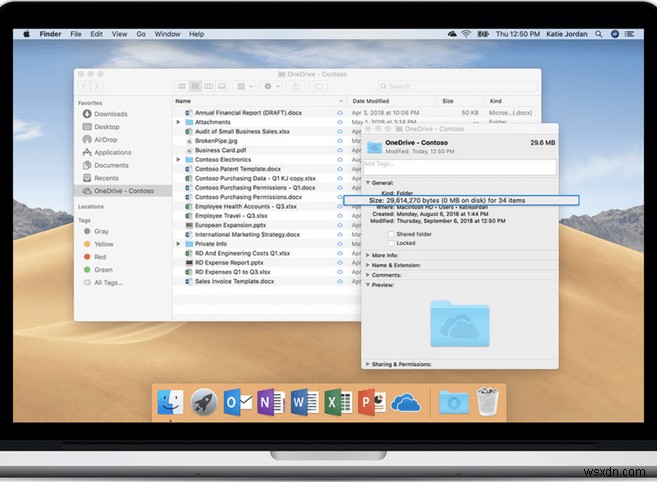Open OneDrive cloud icon in Dock
Viewport: 657px width, 482px height.
[x=406, y=403]
